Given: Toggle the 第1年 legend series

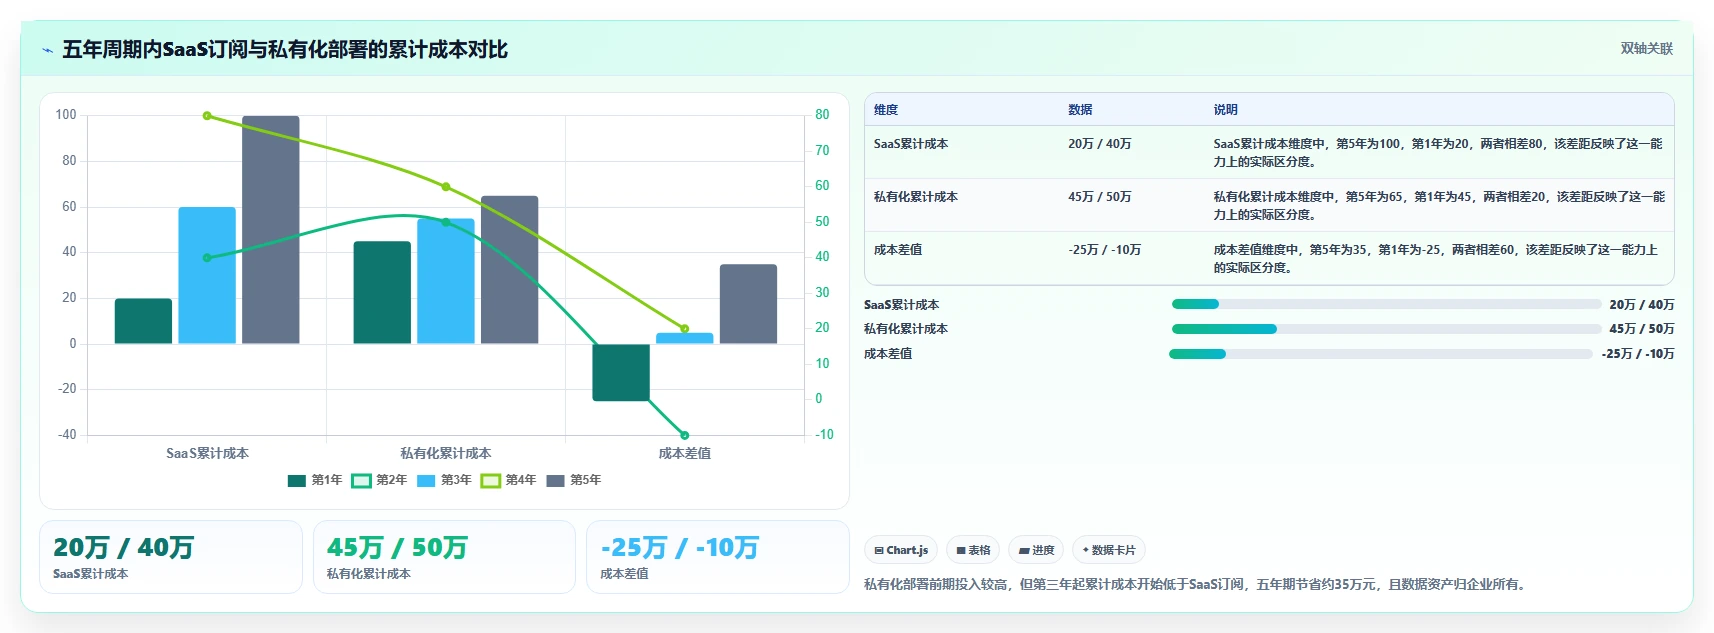Looking at the screenshot, I should coord(315,480).
